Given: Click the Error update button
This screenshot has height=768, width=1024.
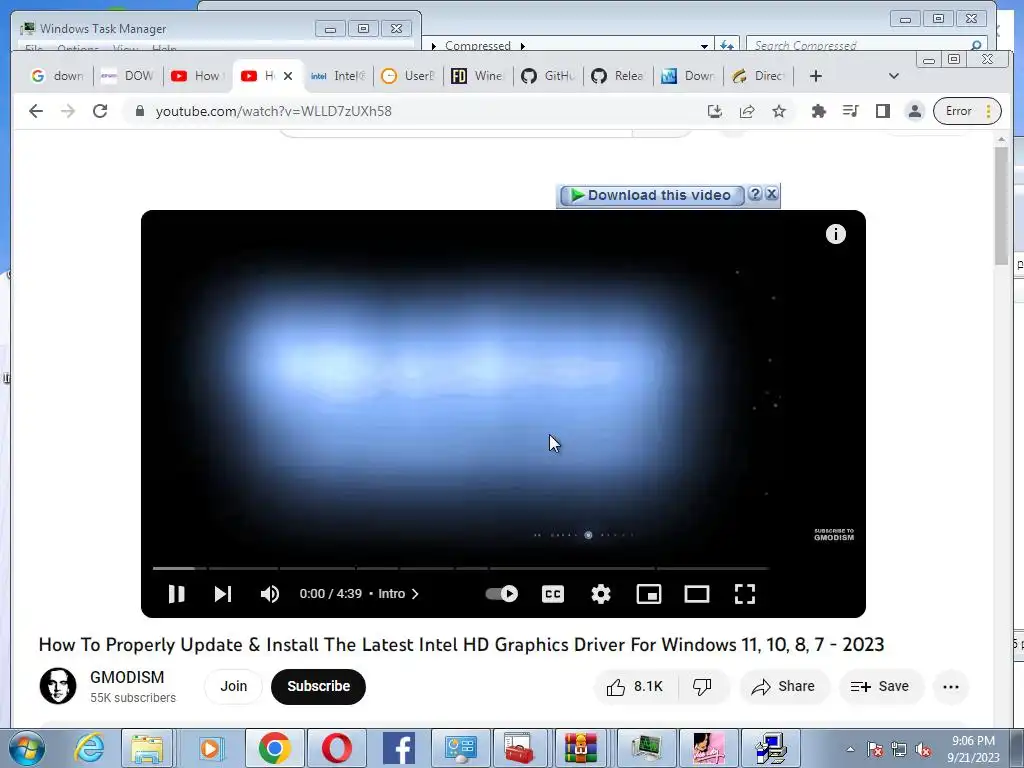Looking at the screenshot, I should click(967, 111).
